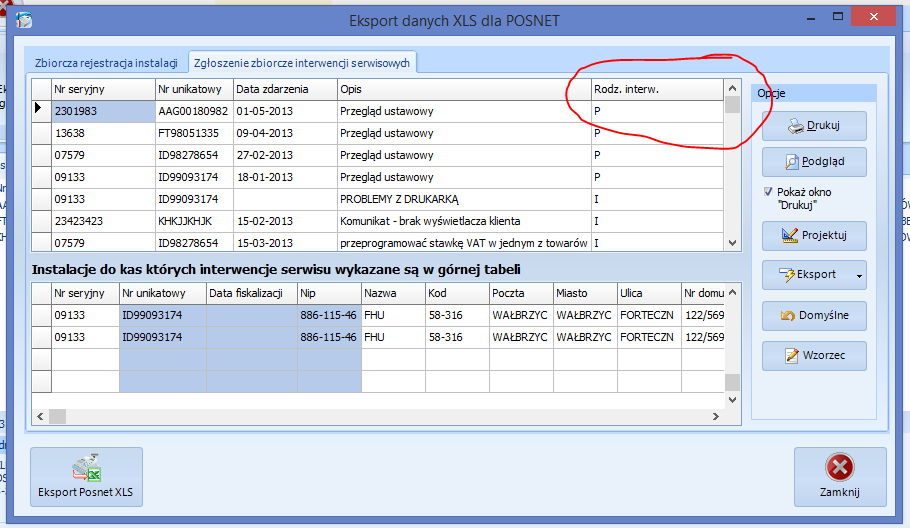Screen dimensions: 910x528
Task: Open the Eksport button dropdown arrow
Action: click(x=860, y=276)
